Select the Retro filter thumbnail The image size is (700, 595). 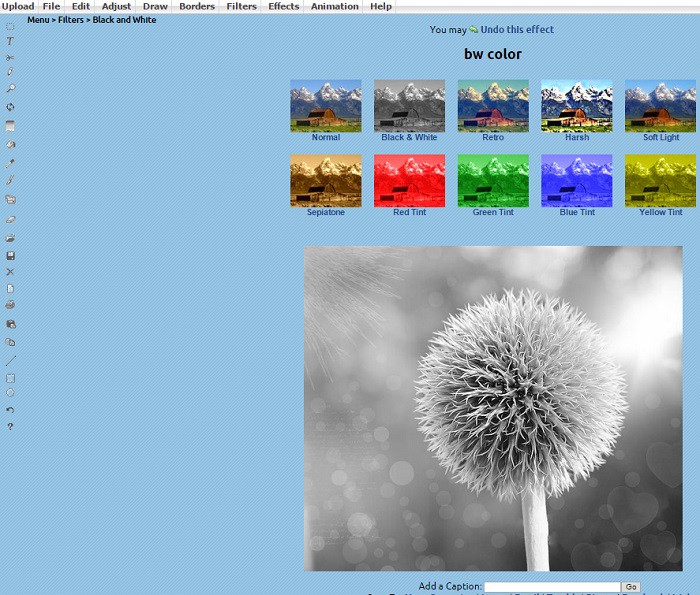click(493, 105)
